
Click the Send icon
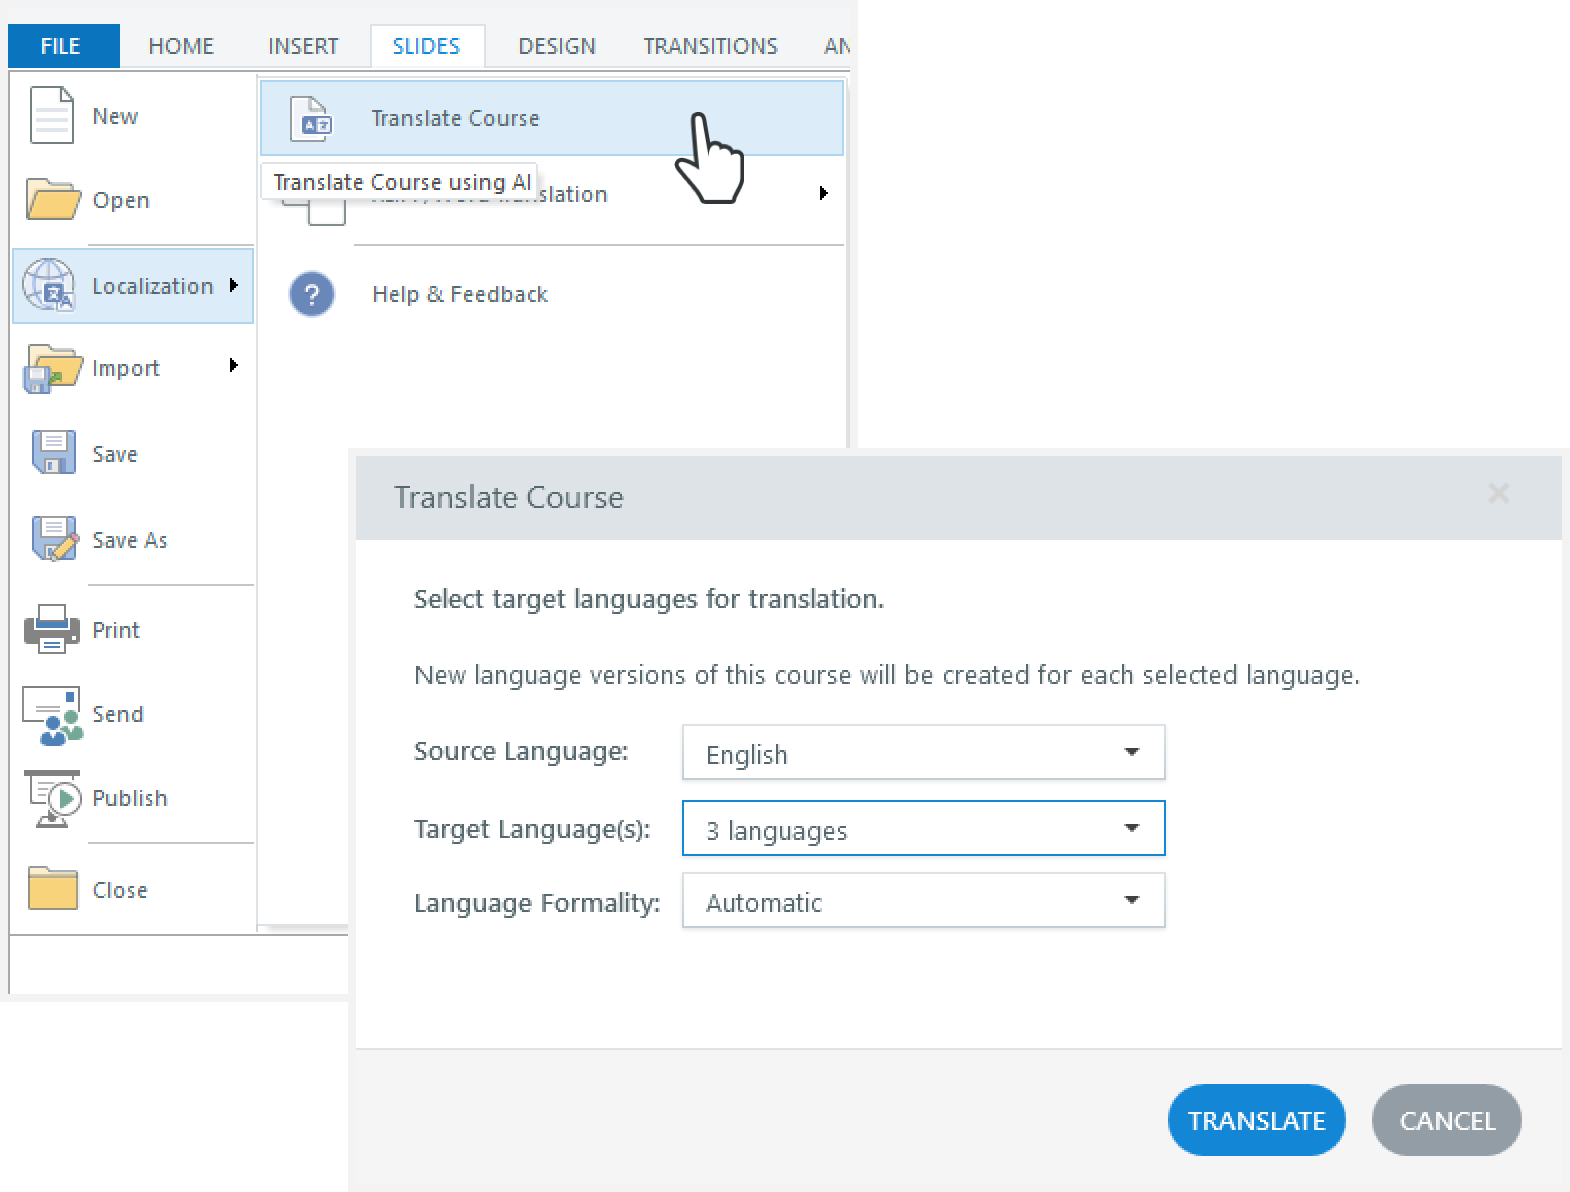point(52,715)
